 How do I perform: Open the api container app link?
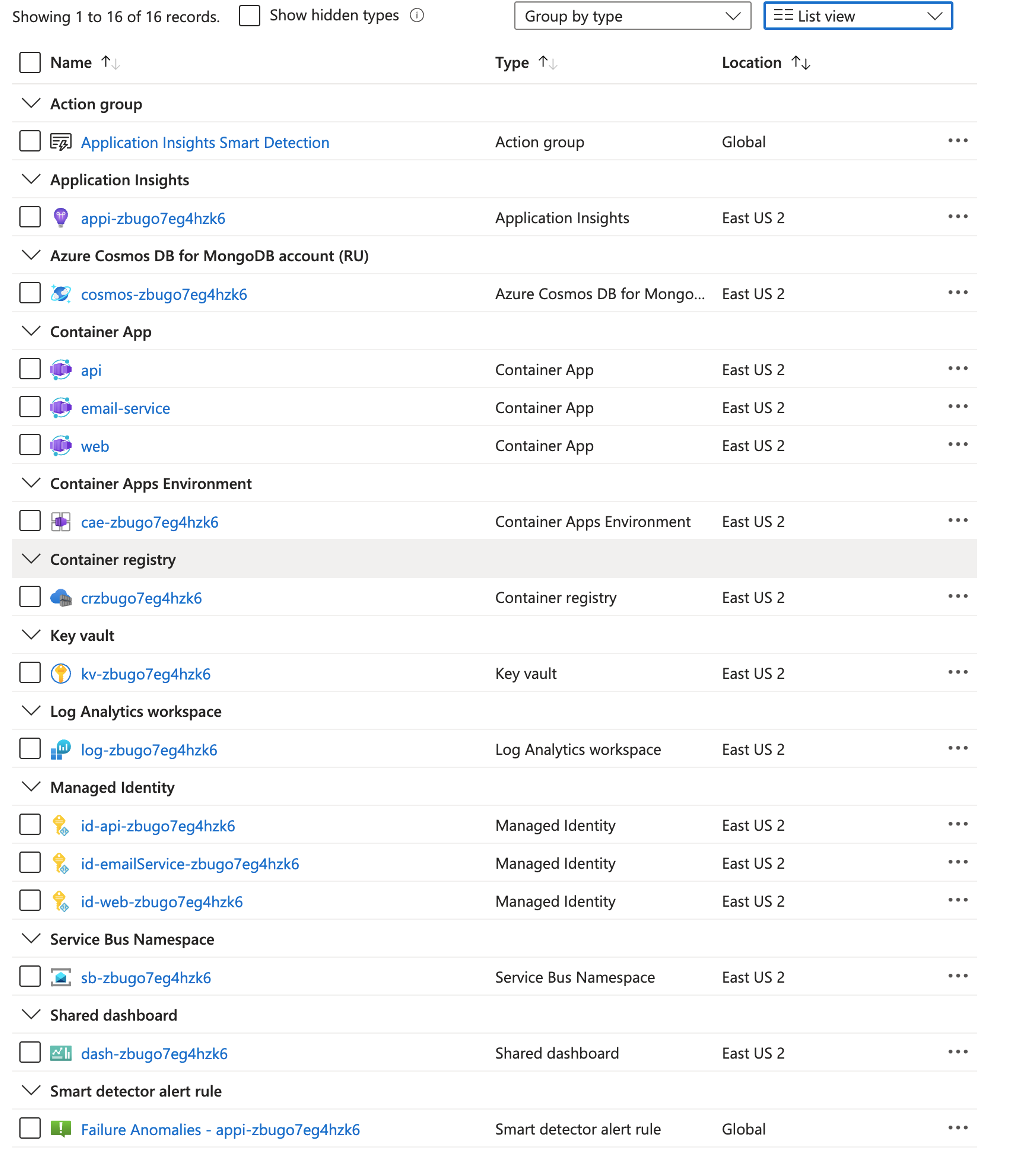click(x=91, y=371)
